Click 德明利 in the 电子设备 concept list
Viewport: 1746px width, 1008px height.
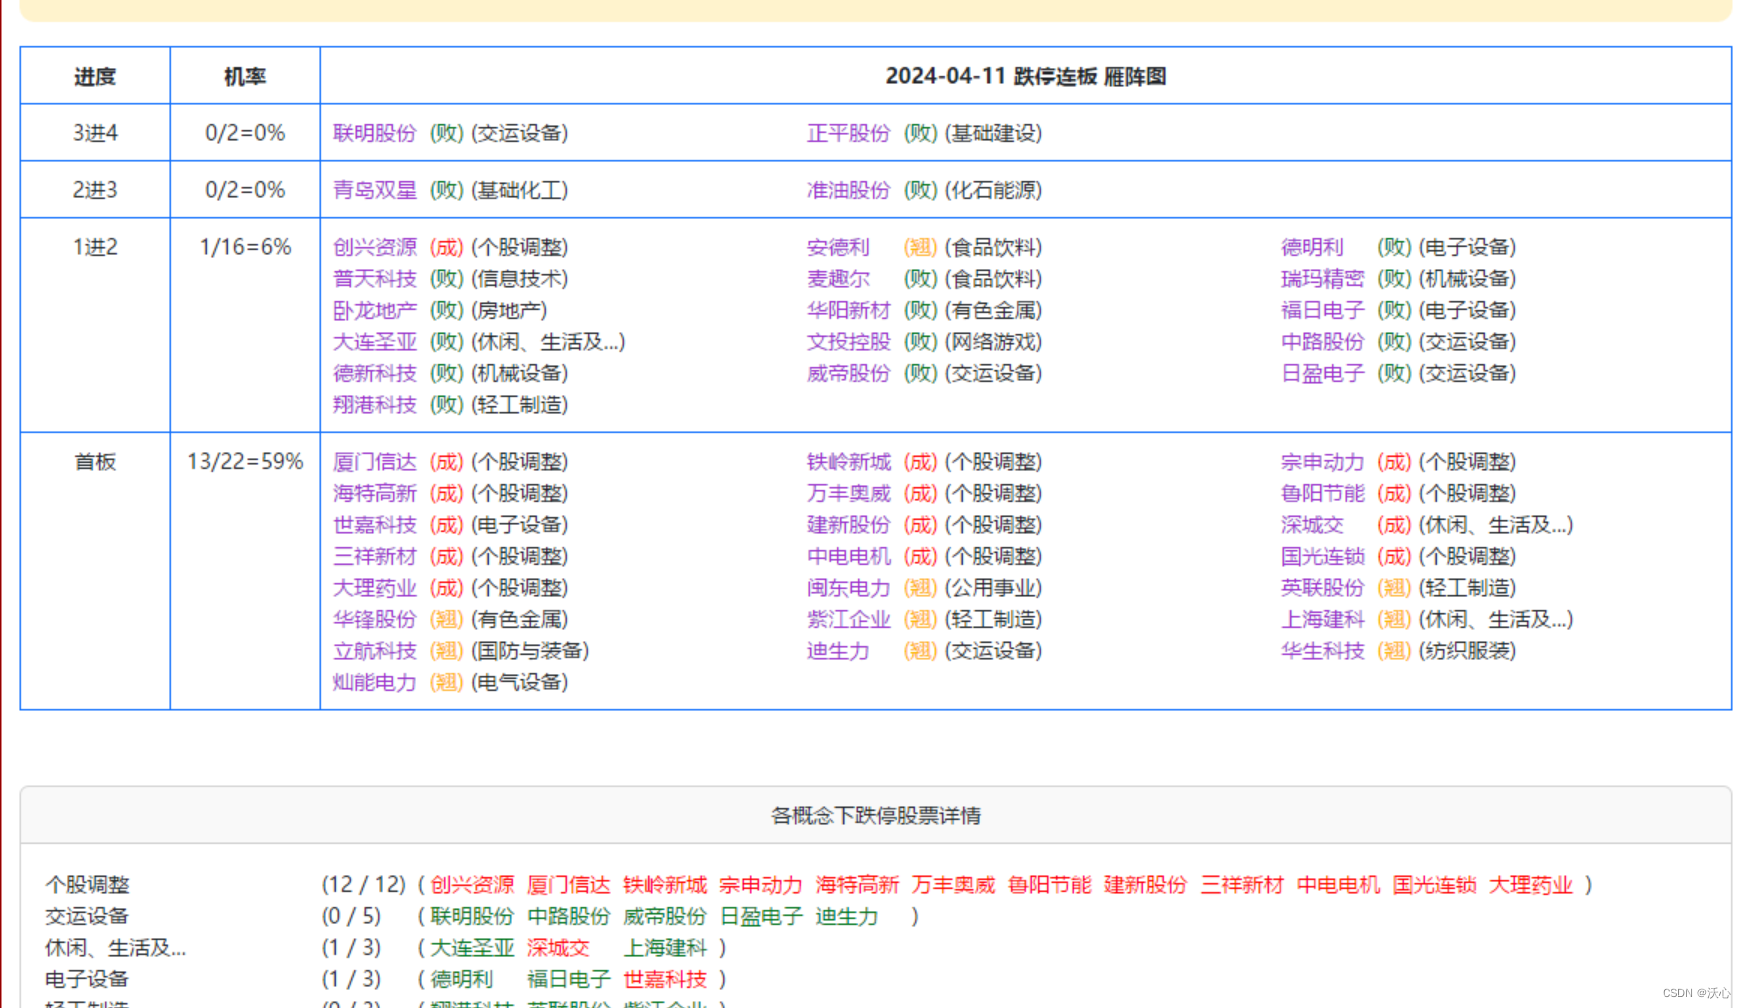pos(461,979)
